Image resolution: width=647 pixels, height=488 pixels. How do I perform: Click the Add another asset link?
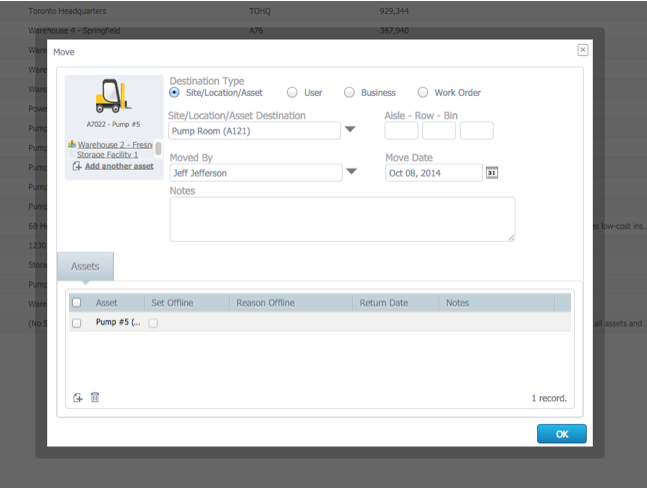(x=119, y=166)
